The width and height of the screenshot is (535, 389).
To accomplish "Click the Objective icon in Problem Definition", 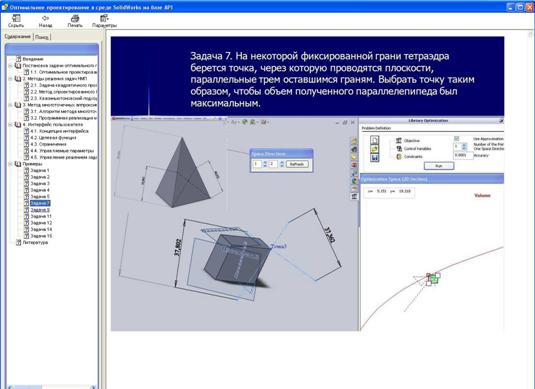I will tap(399, 141).
